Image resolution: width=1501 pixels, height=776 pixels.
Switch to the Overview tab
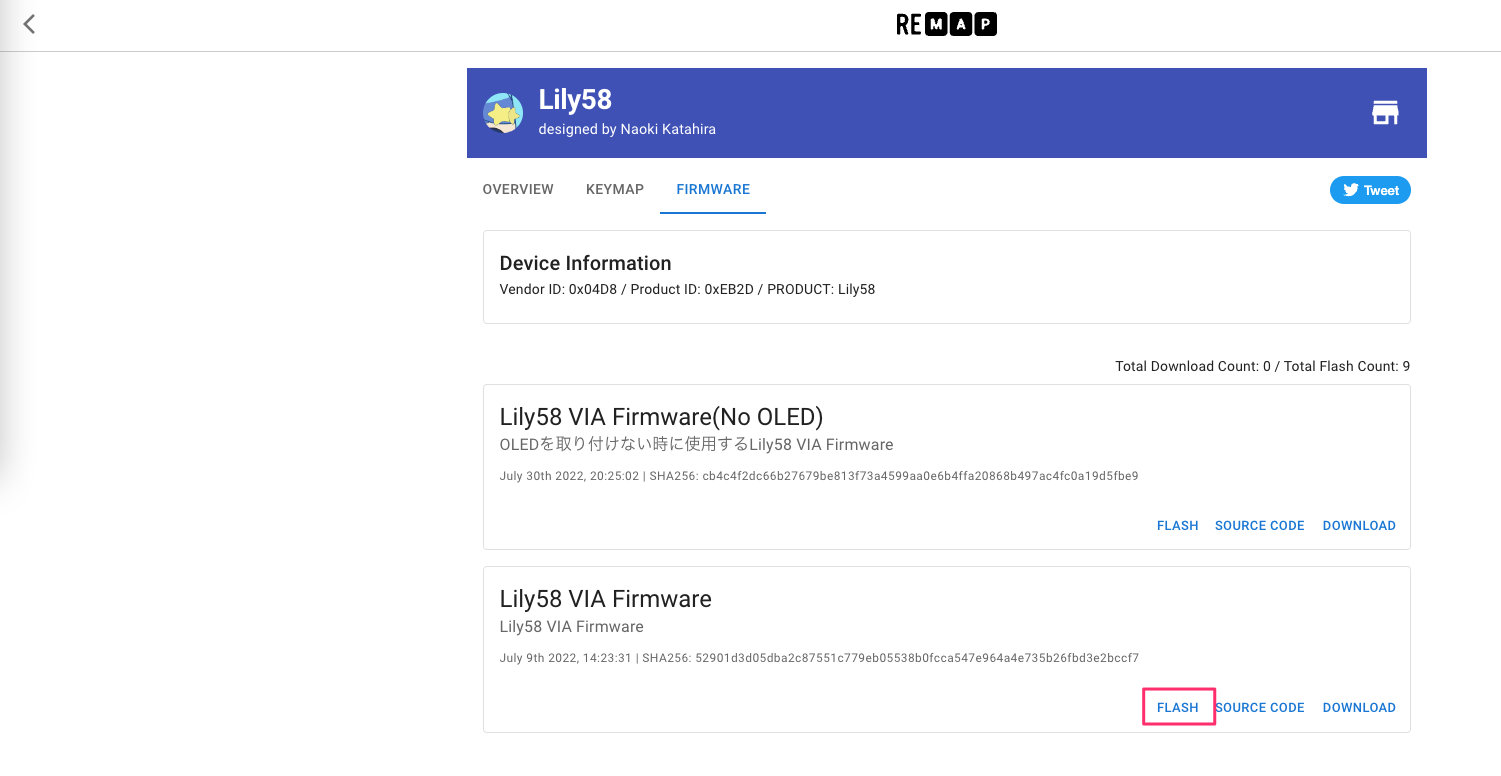pyautogui.click(x=518, y=189)
